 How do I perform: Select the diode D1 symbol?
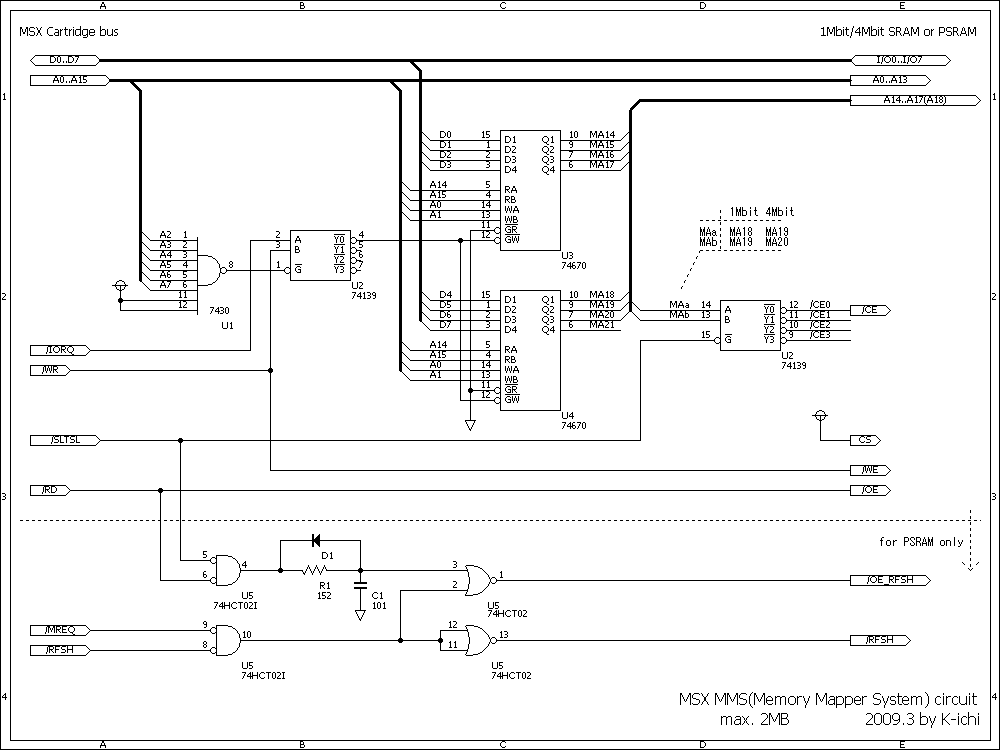[x=316, y=541]
